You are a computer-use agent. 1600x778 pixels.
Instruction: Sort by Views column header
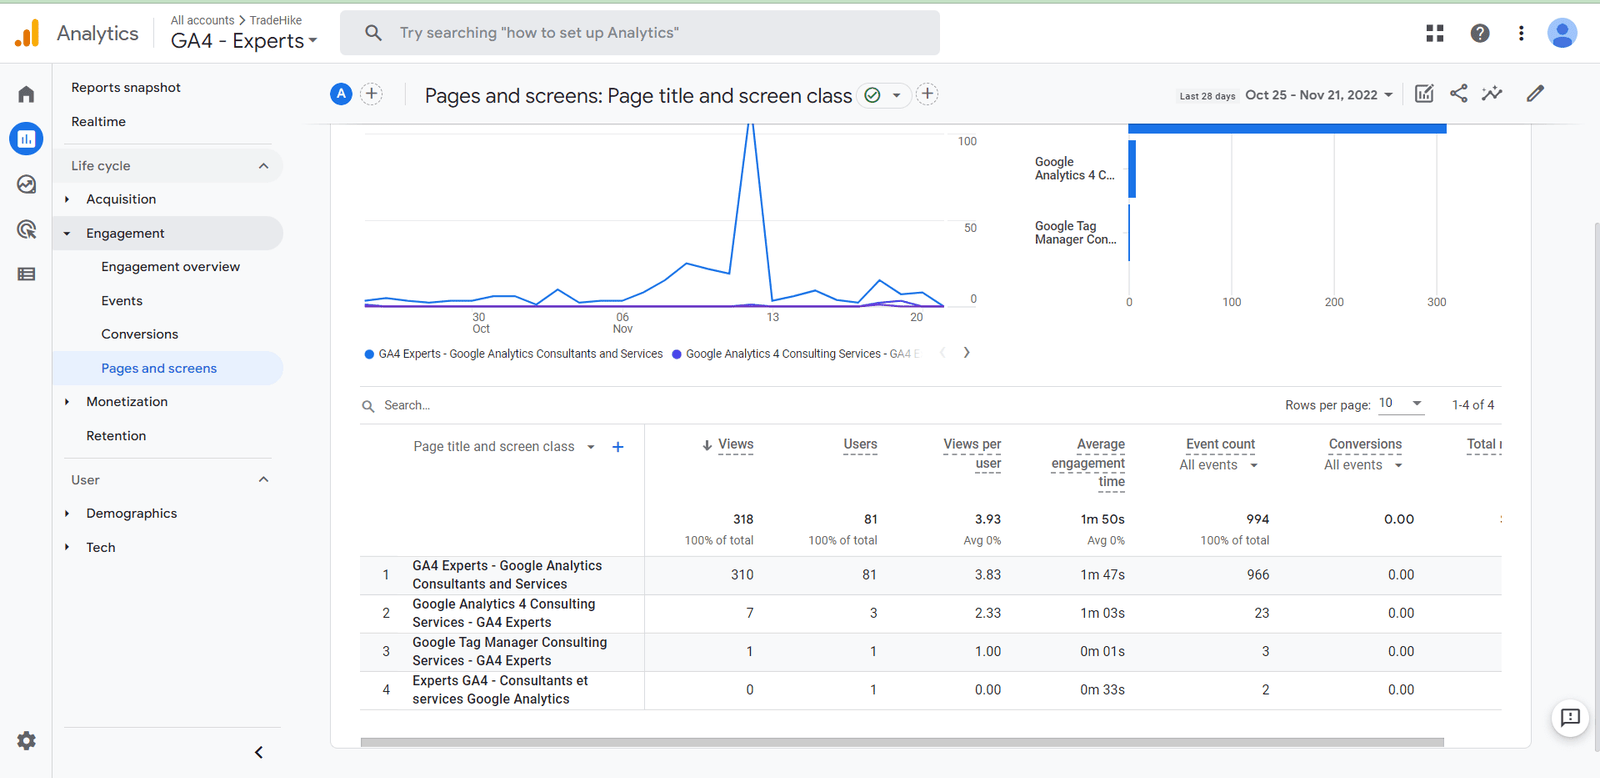[x=735, y=445]
